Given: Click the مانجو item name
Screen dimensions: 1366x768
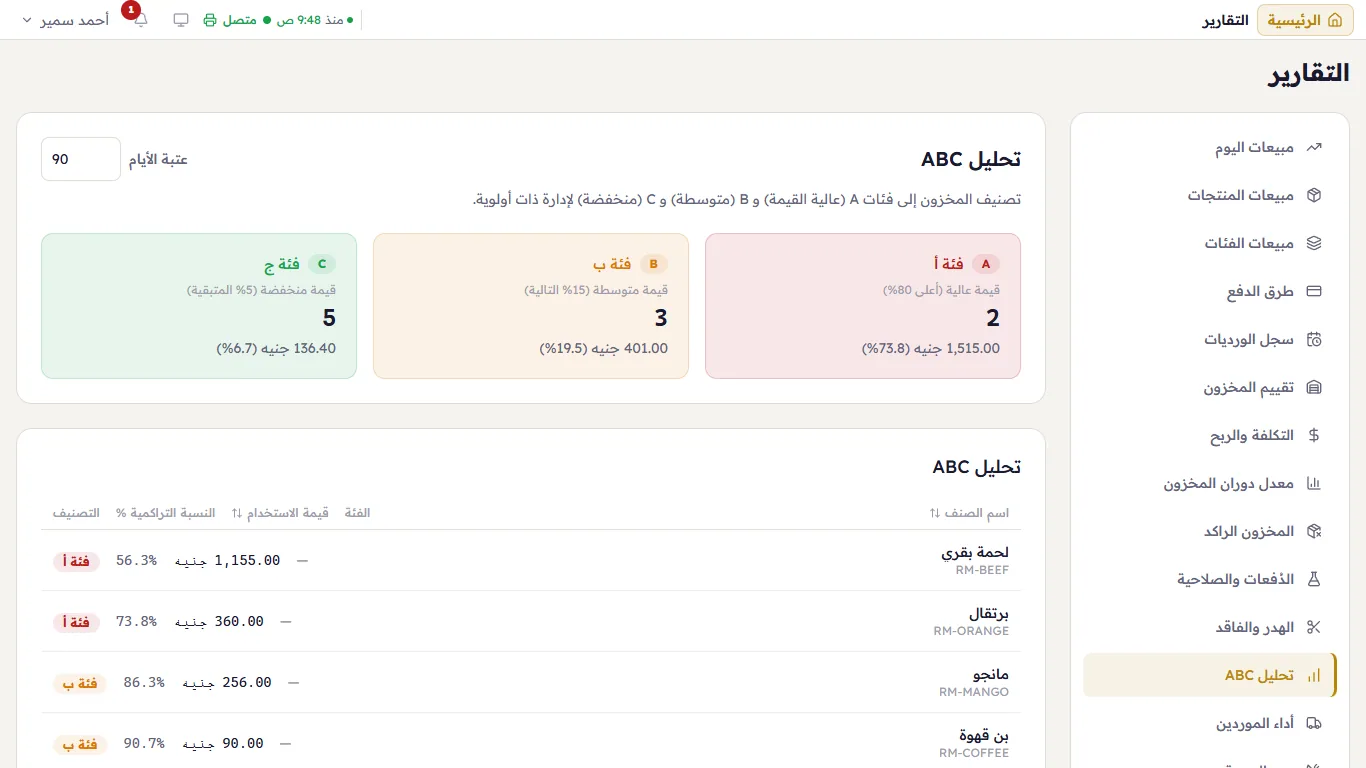Looking at the screenshot, I should [991, 674].
